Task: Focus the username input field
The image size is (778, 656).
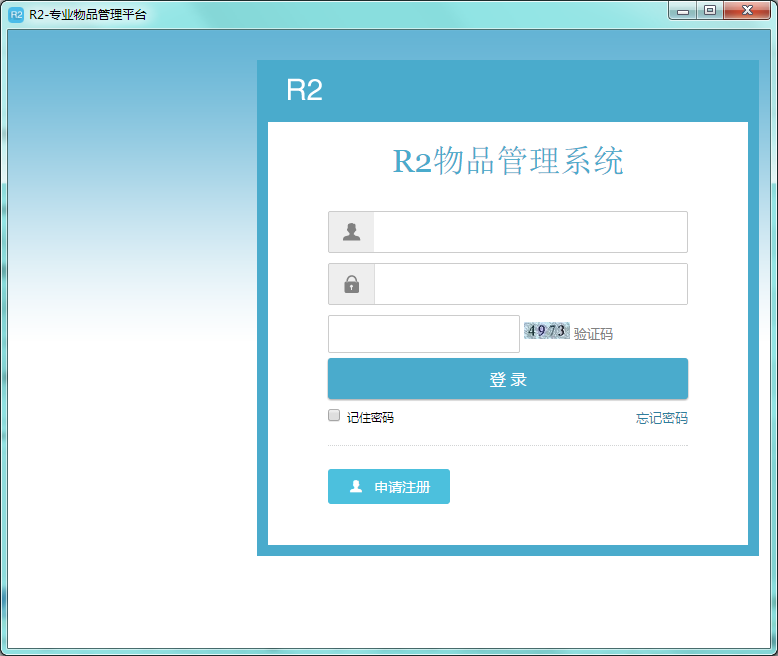Action: click(x=530, y=232)
